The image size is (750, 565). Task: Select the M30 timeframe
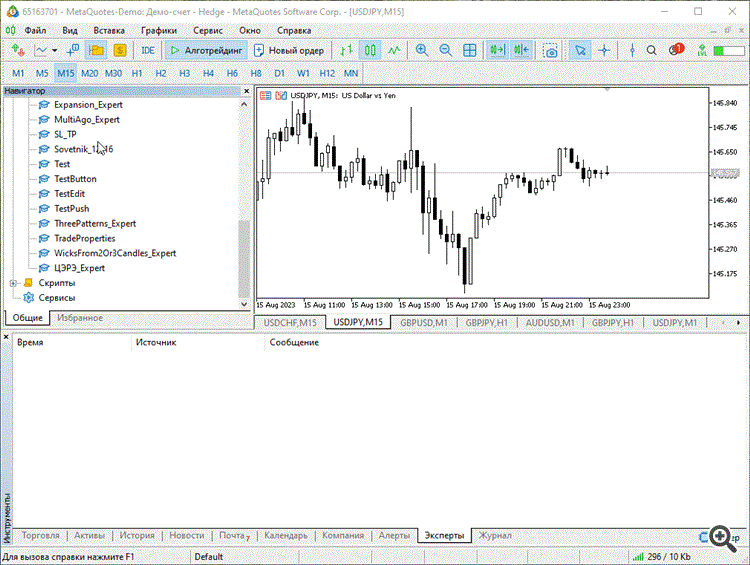pyautogui.click(x=113, y=73)
